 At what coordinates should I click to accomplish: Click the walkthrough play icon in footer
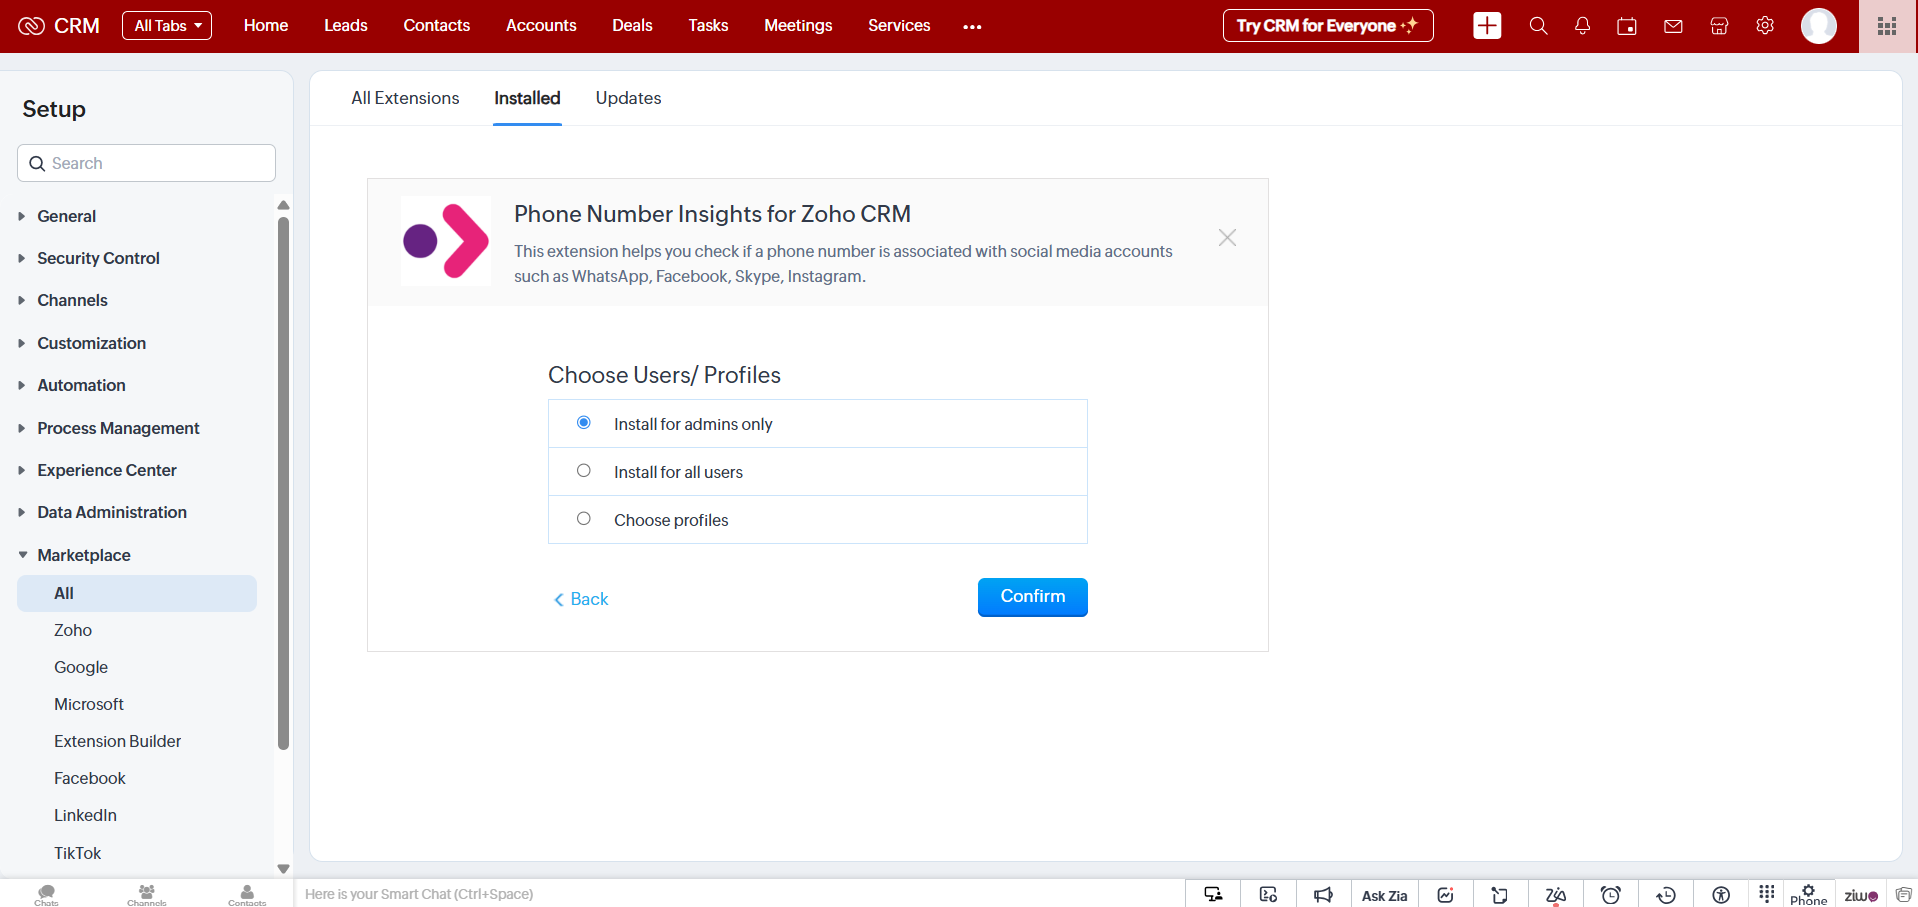1268,895
